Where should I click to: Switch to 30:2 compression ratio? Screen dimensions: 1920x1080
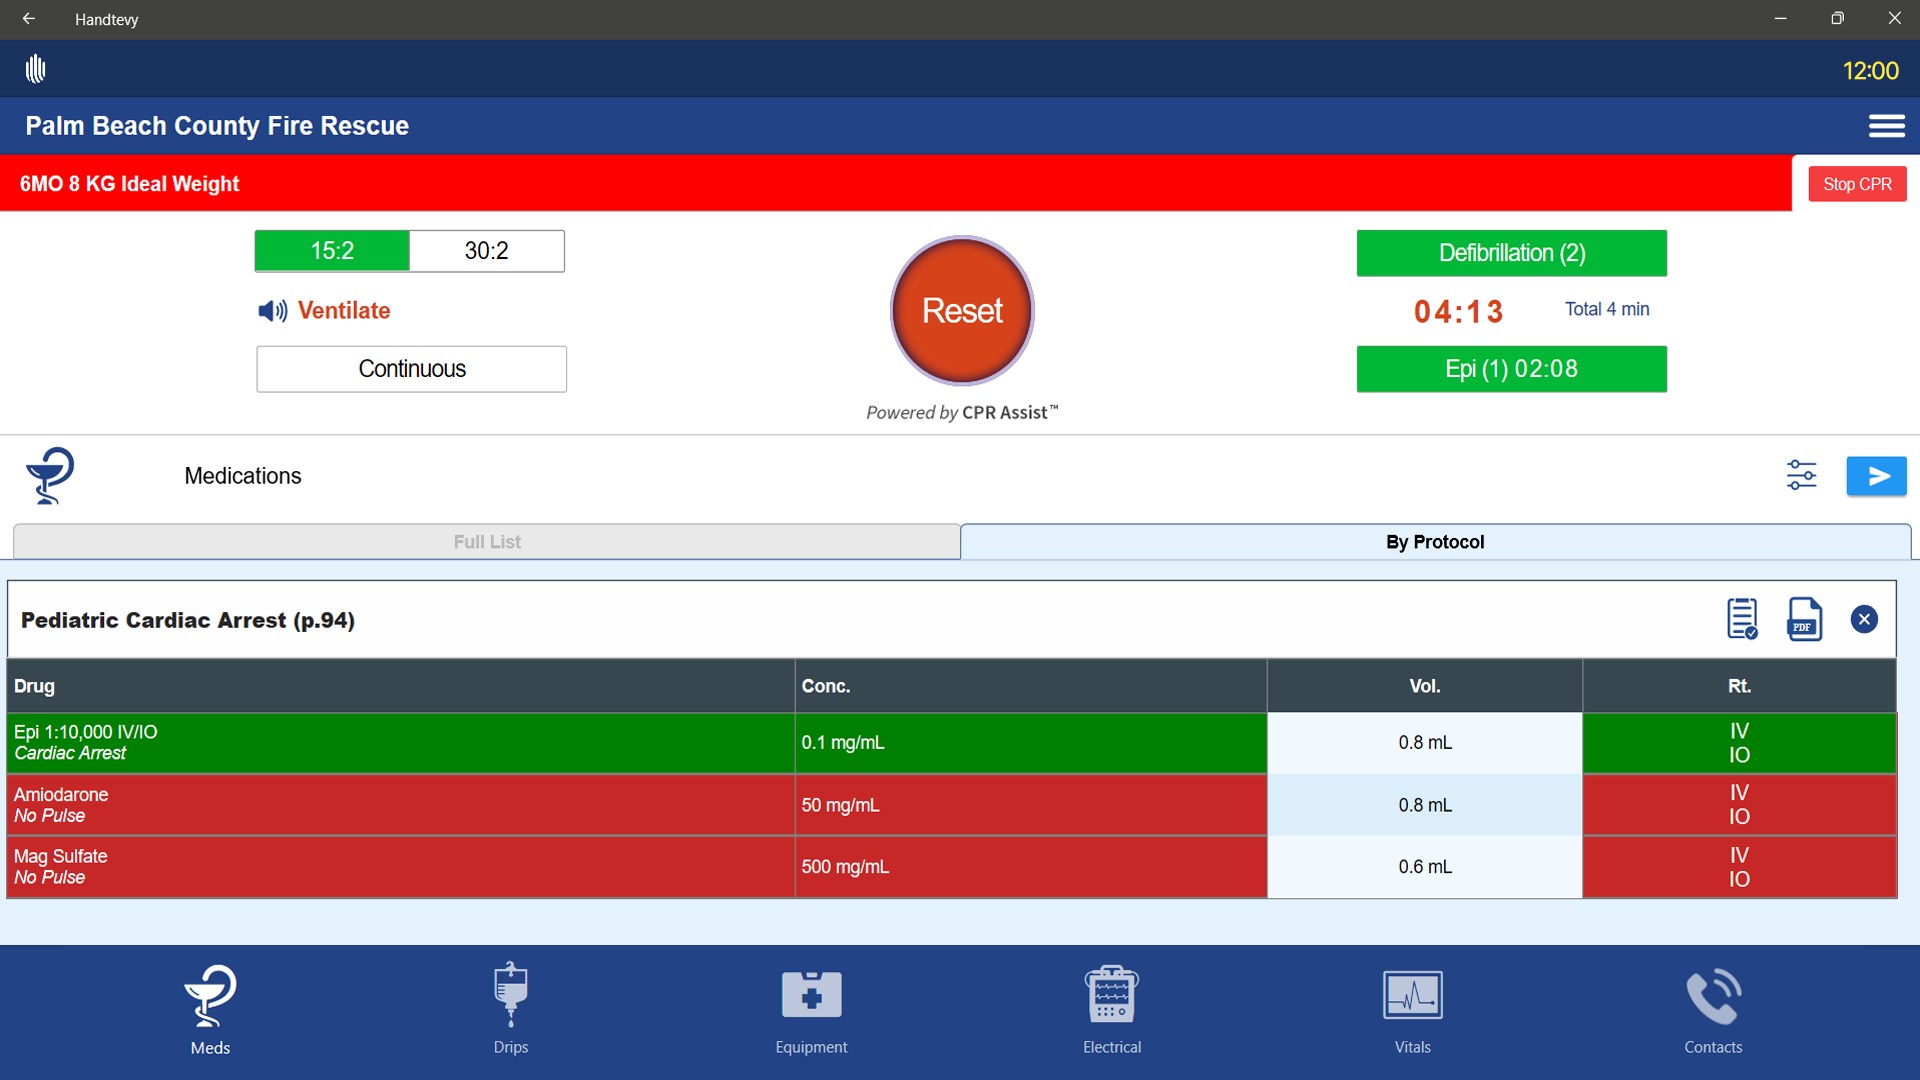tap(486, 251)
